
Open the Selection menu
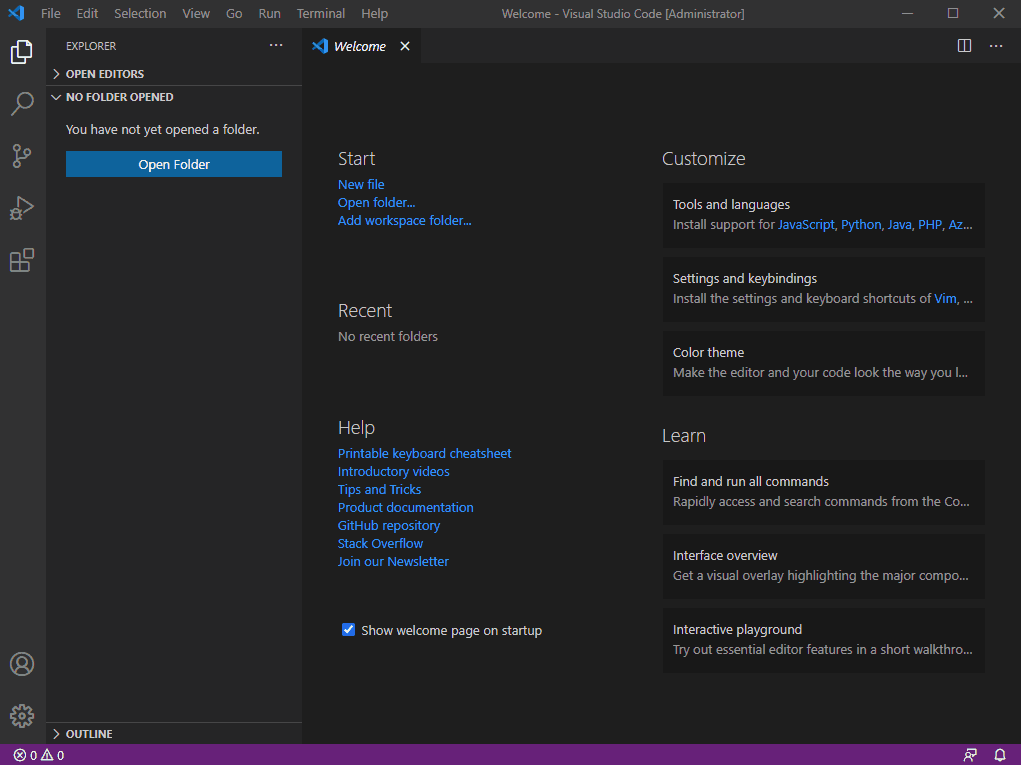tap(140, 13)
